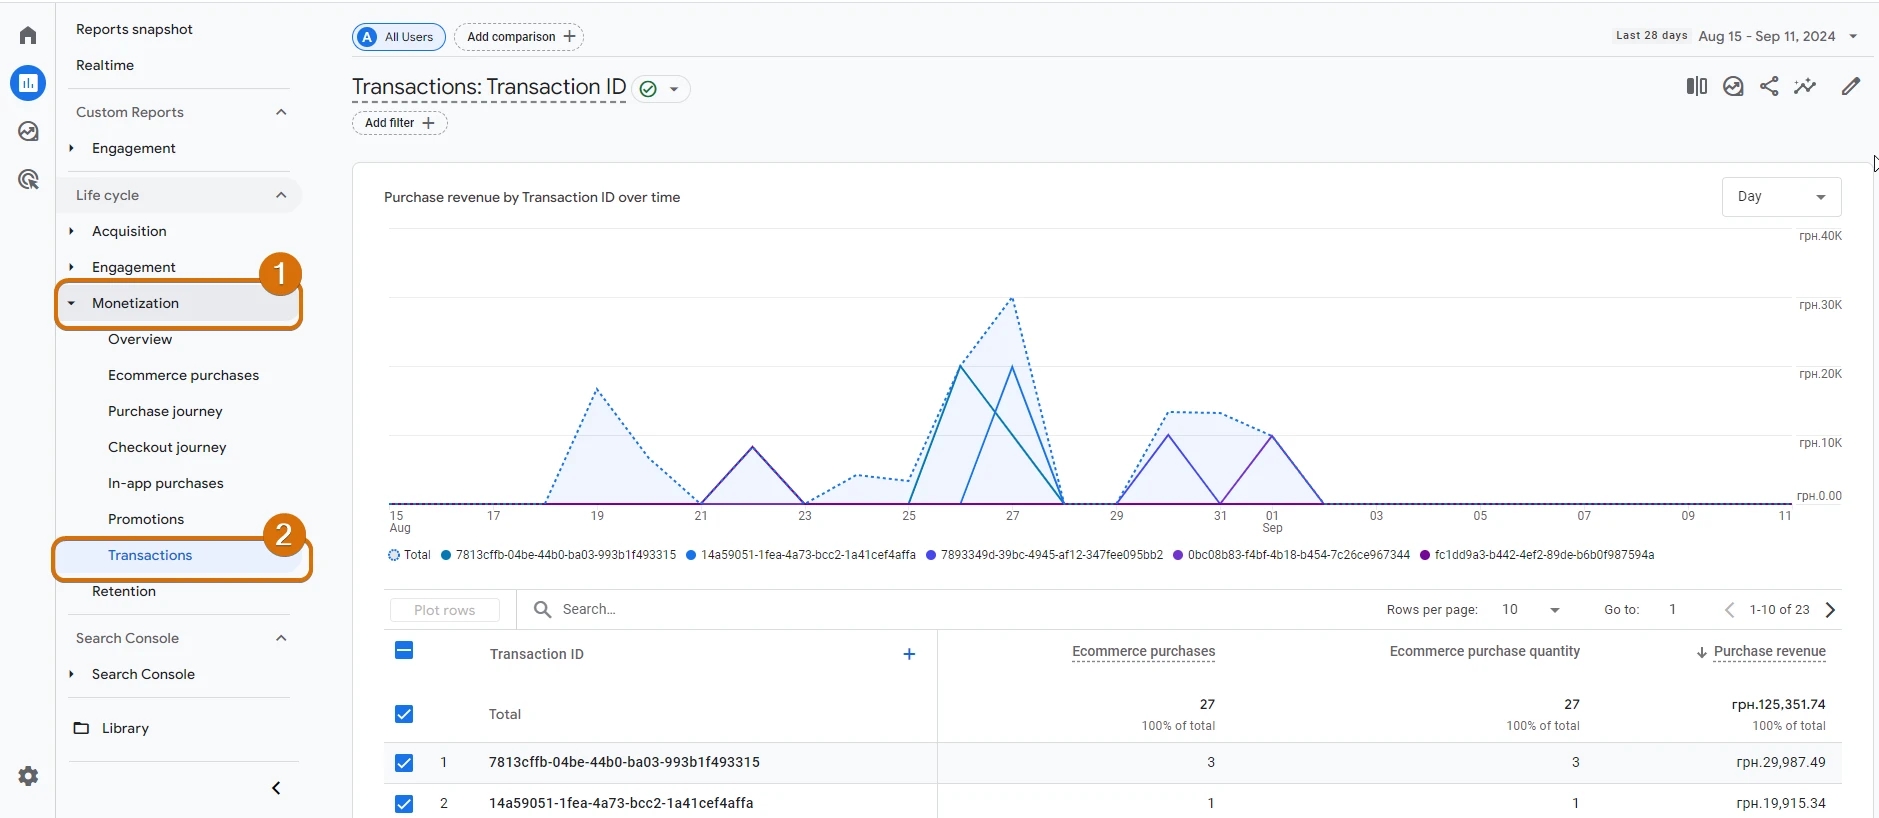Open Admin settings gear
This screenshot has width=1879, height=818.
28,776
